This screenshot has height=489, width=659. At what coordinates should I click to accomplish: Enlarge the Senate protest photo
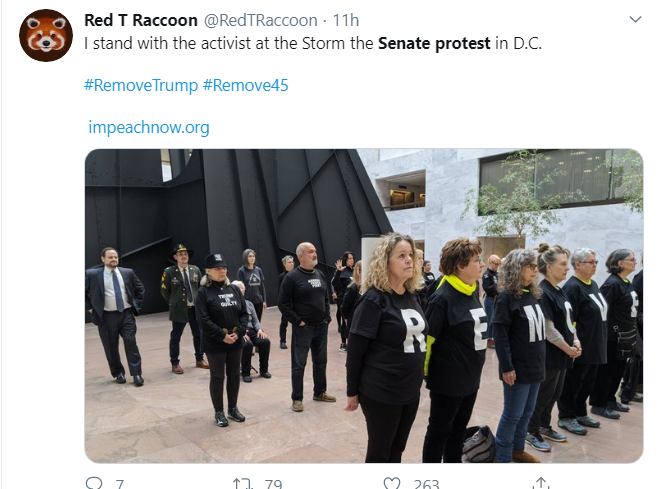[x=364, y=306]
